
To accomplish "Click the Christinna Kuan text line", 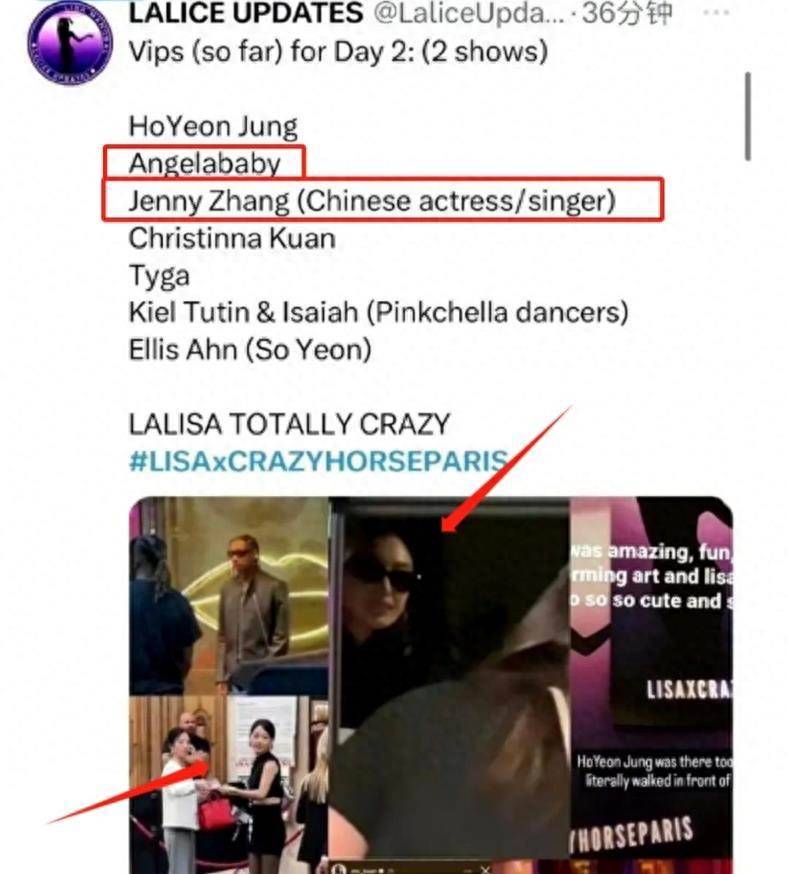I will tap(232, 238).
